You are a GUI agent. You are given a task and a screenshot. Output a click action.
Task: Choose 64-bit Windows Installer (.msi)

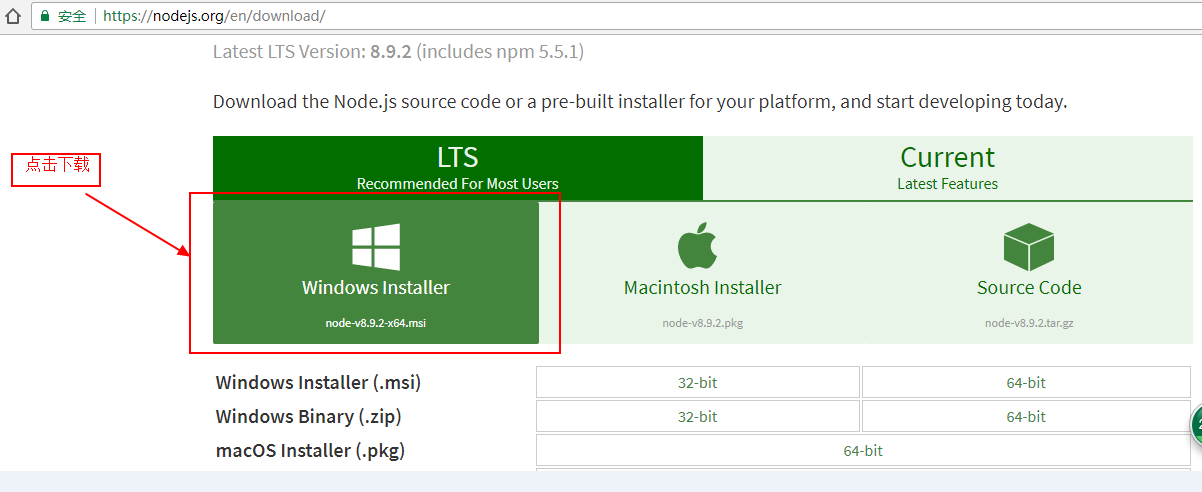click(x=1026, y=383)
